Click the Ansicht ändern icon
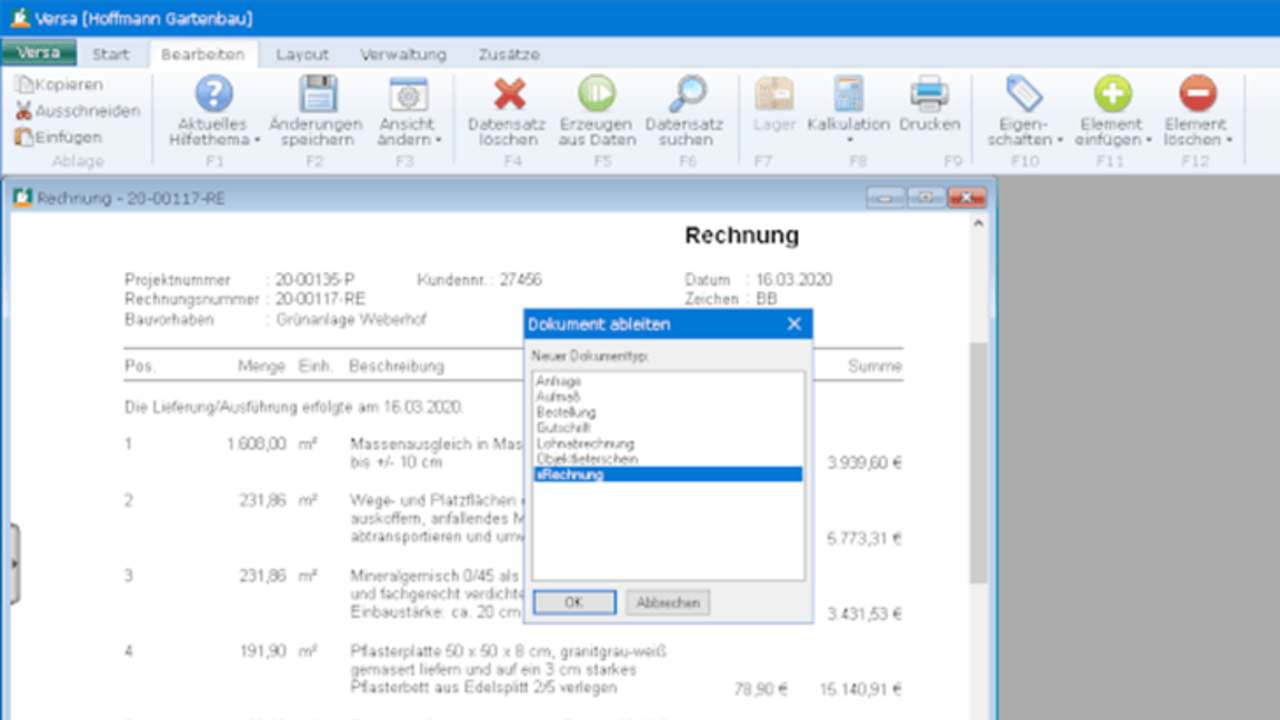The height and width of the screenshot is (720, 1280). pyautogui.click(x=408, y=94)
